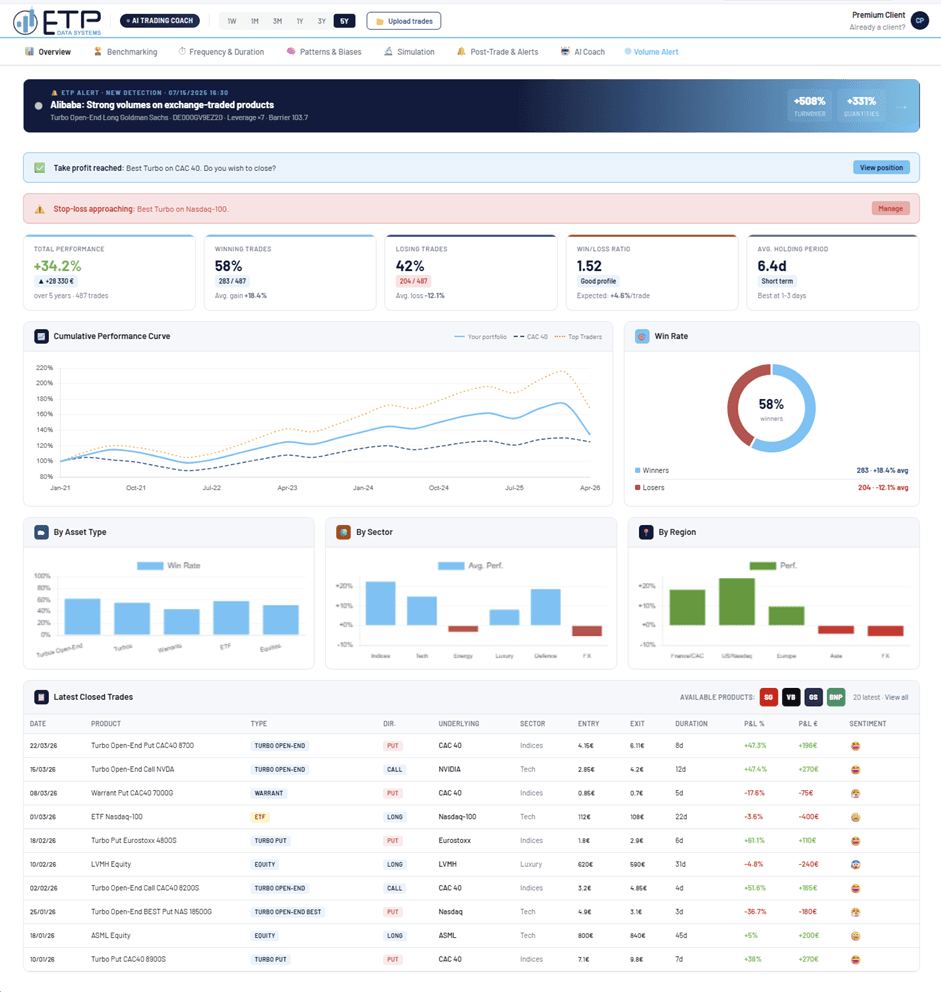Screen dimensions: 941x992
Task: Toggle the Top Traders legend series
Action: click(578, 337)
